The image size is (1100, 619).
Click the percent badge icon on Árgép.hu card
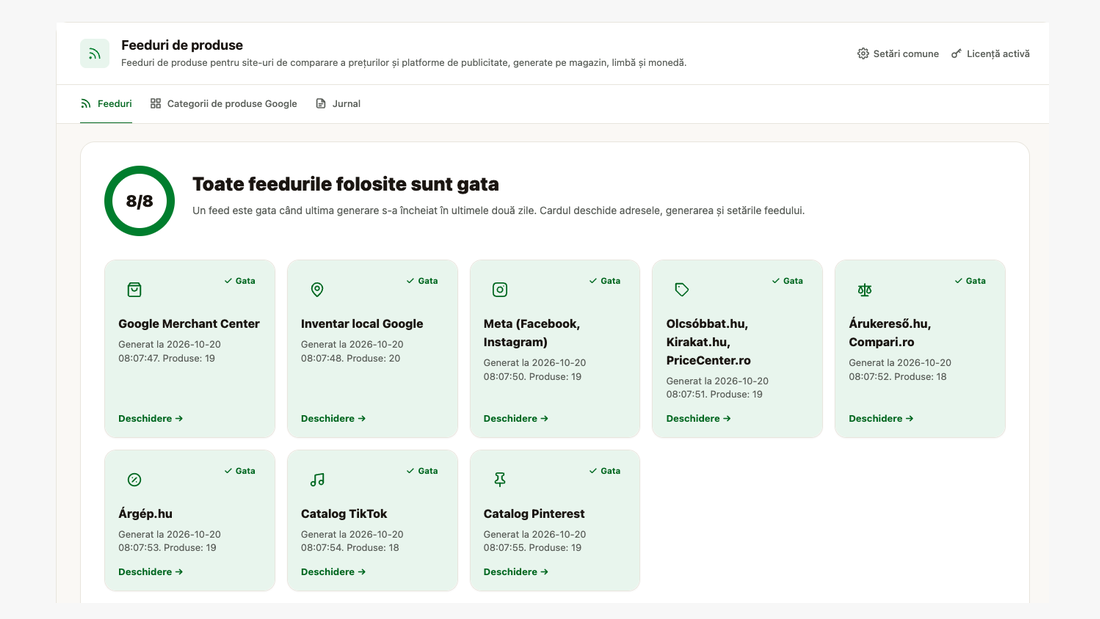tap(134, 479)
